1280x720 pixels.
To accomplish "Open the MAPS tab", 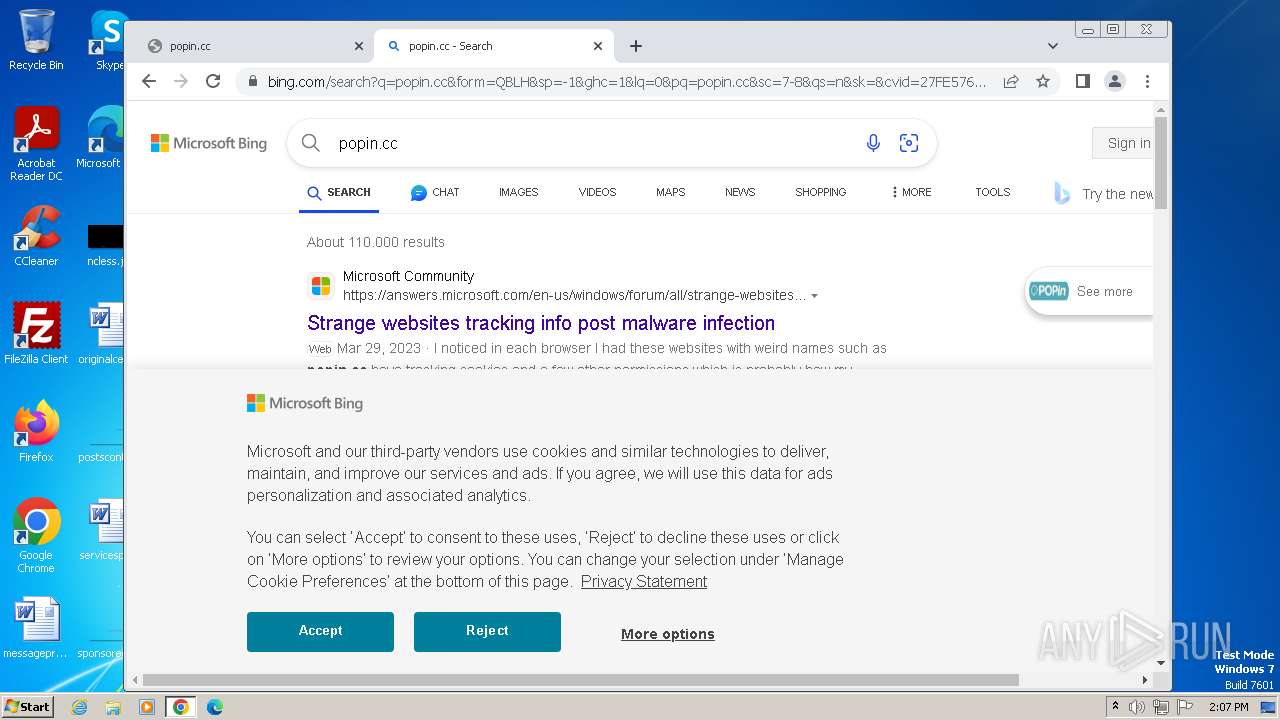I will pyautogui.click(x=670, y=192).
